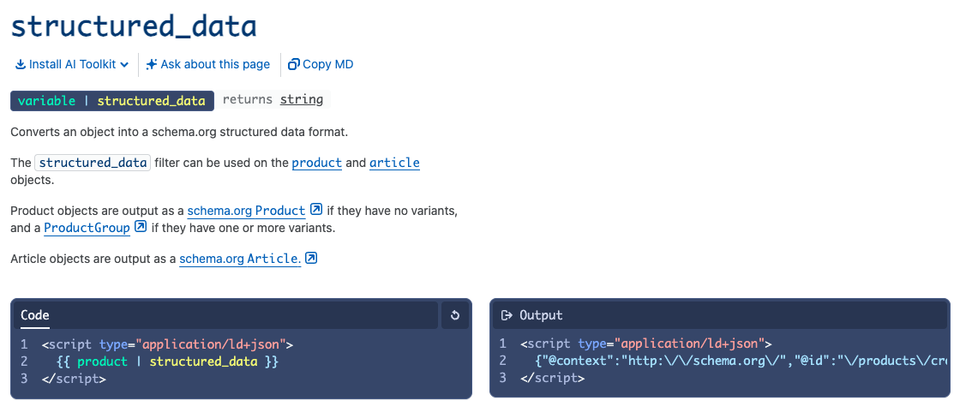Click the "Converts an object into a schema.org" sentence
The width and height of the screenshot is (960, 411).
(179, 132)
